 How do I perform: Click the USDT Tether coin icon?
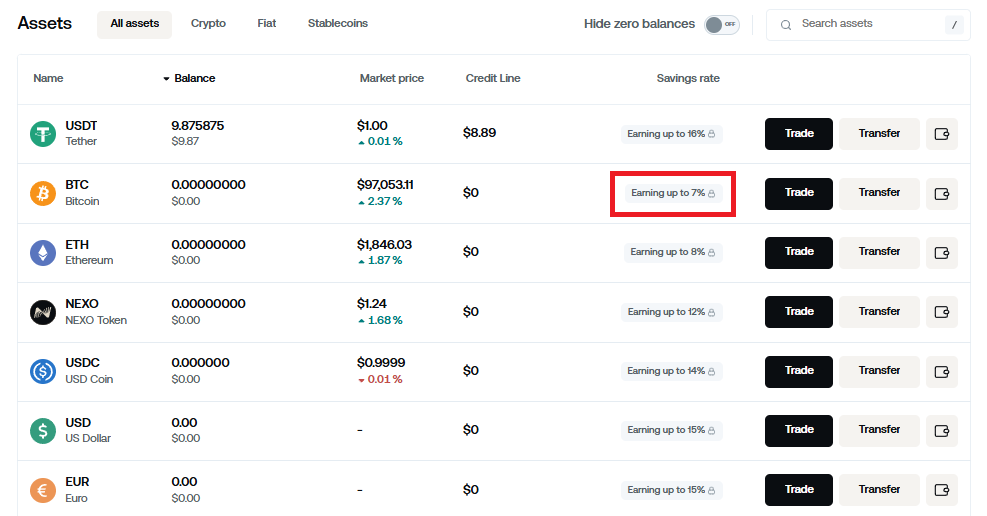43,134
